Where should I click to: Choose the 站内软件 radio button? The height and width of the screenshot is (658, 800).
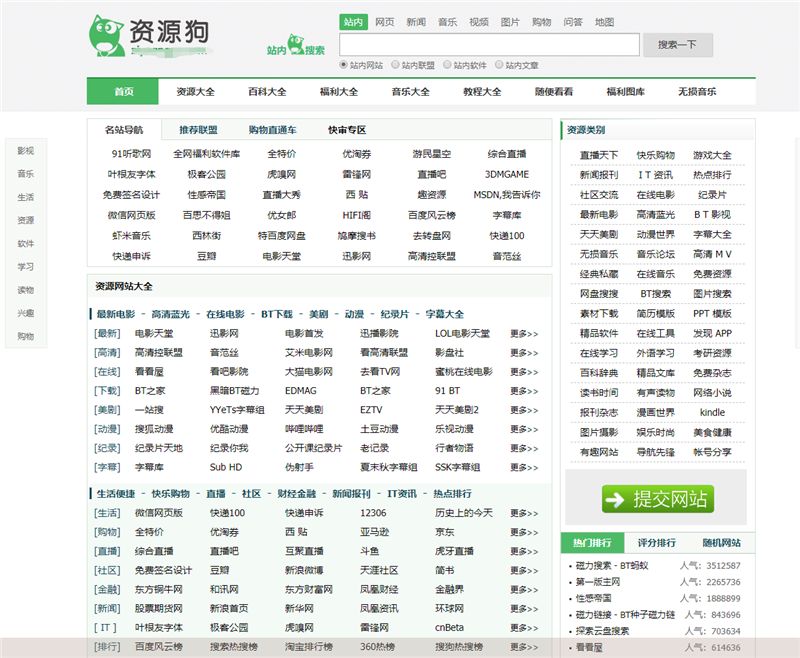point(447,65)
